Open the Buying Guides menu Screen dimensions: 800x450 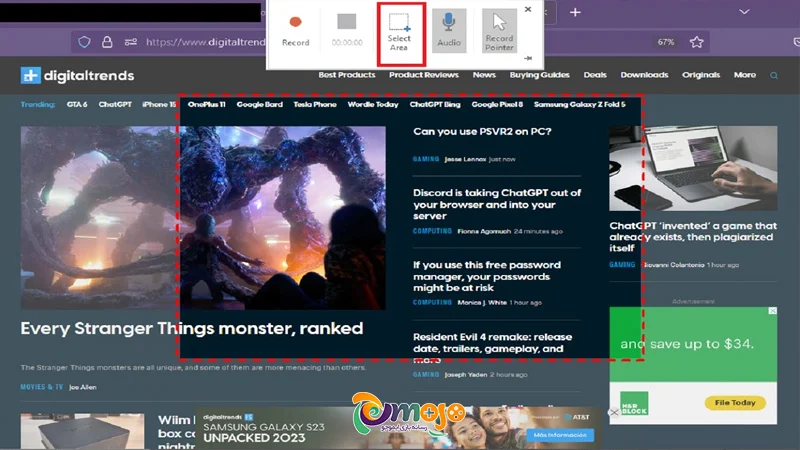539,75
